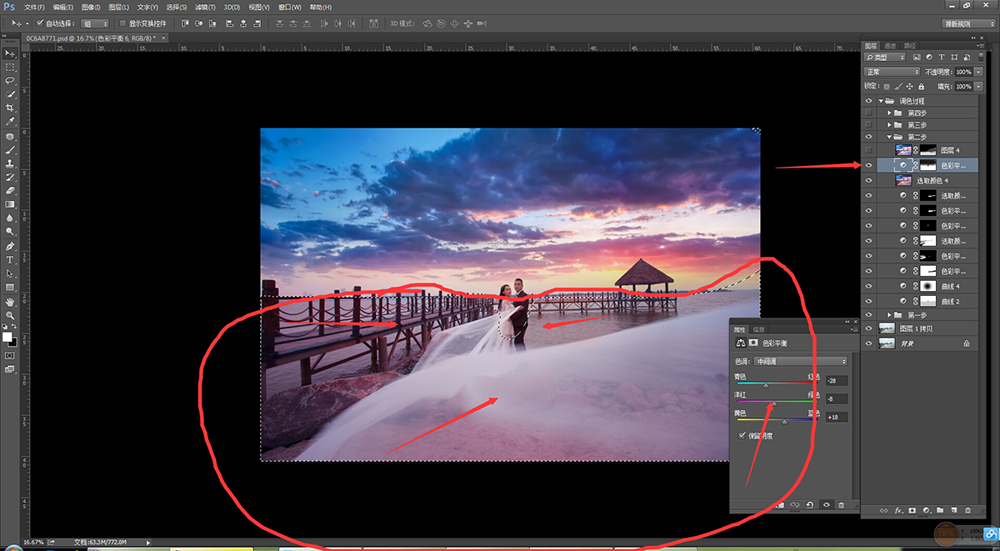1000x551 pixels.
Task: Reset adjustment defaults in Properties panel
Action: (809, 504)
